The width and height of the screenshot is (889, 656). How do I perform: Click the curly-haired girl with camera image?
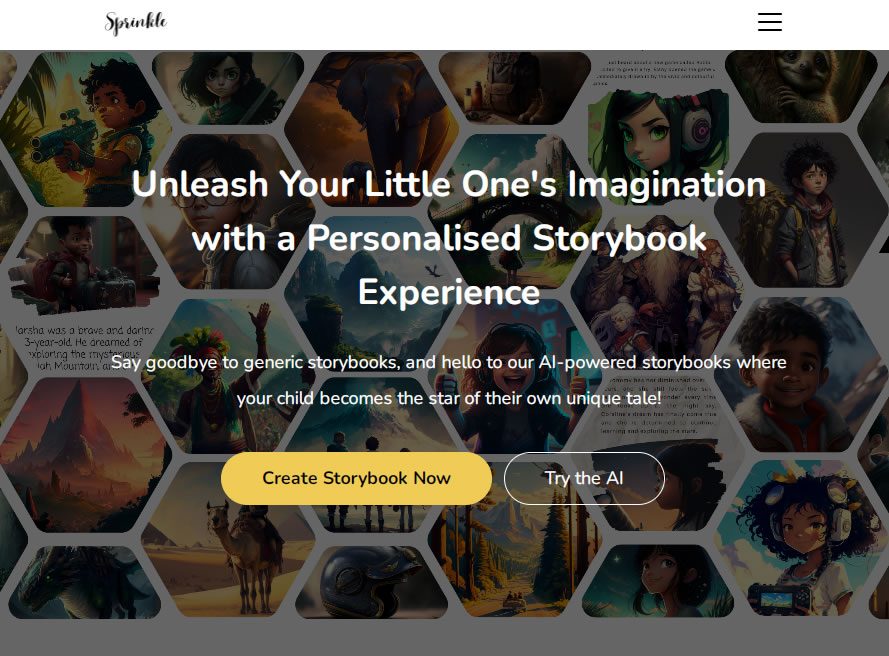[x=801, y=538]
